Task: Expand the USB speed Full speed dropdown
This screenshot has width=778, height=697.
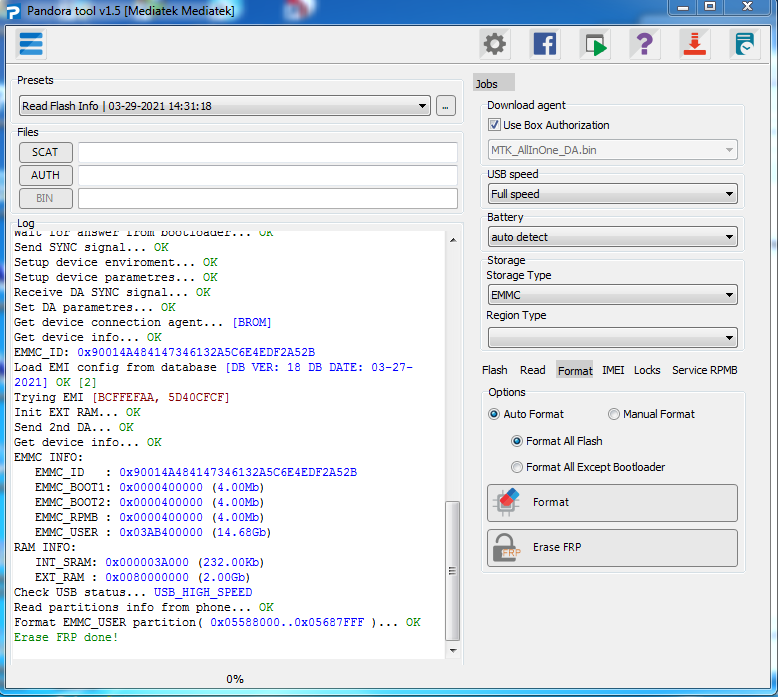Action: [612, 194]
